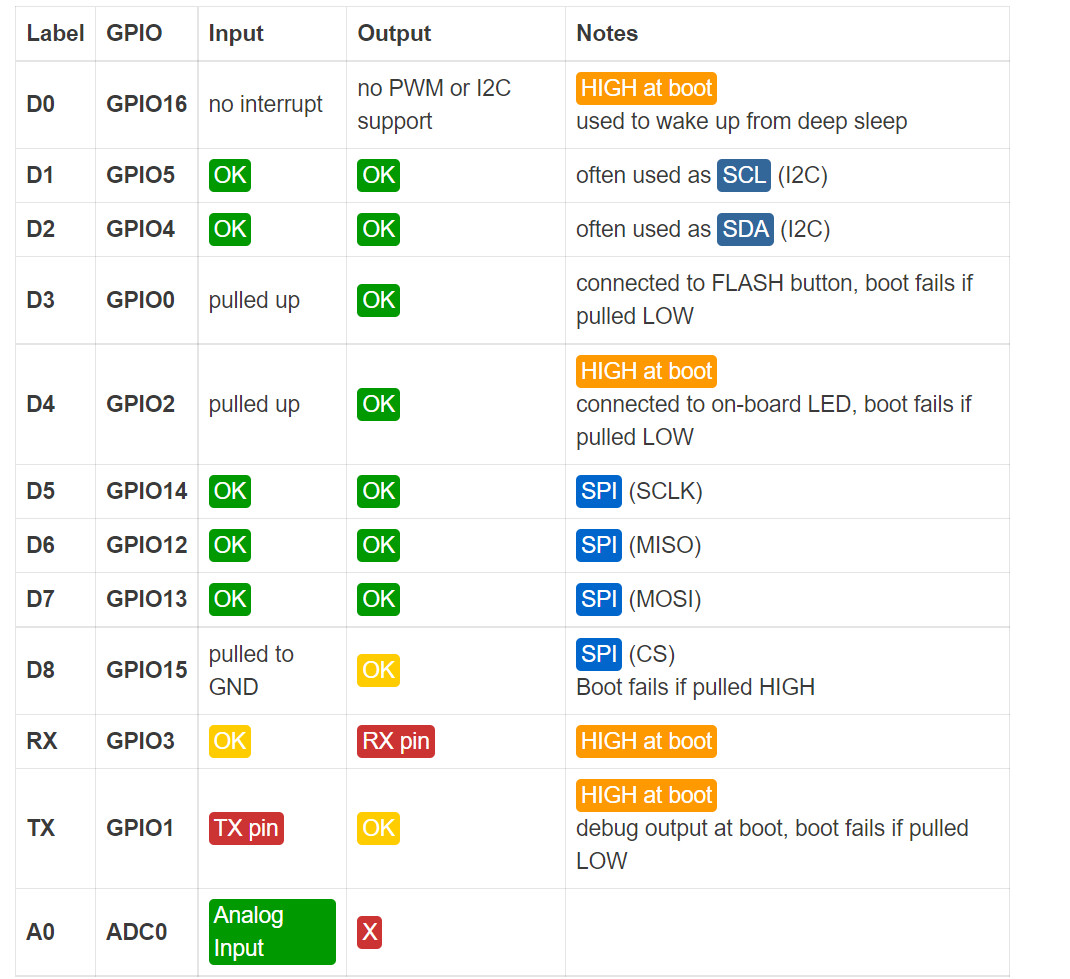Click the red RX pin badge
The width and height of the screenshot is (1070, 979).
pos(396,741)
